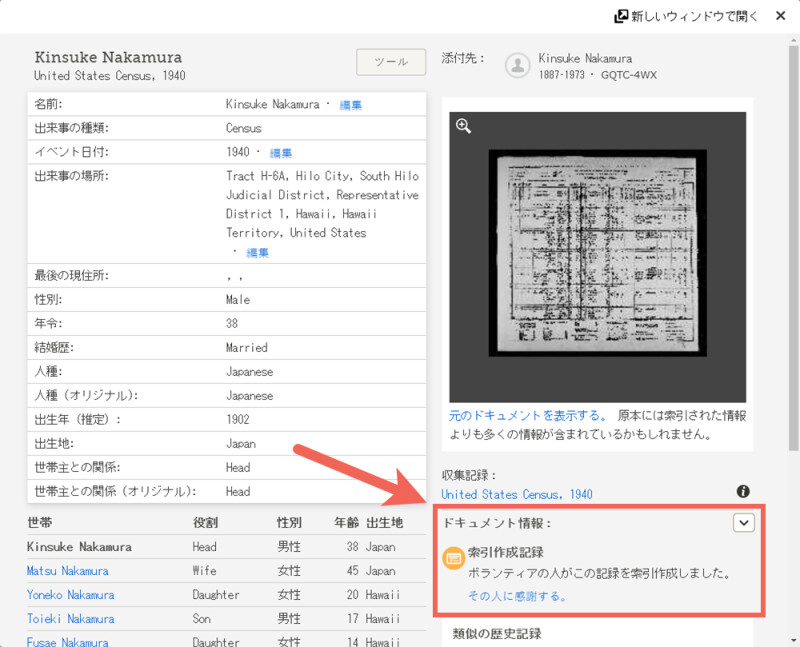Click the attached person icon for Kinsuke Nakamura
This screenshot has width=800, height=647.
516,66
